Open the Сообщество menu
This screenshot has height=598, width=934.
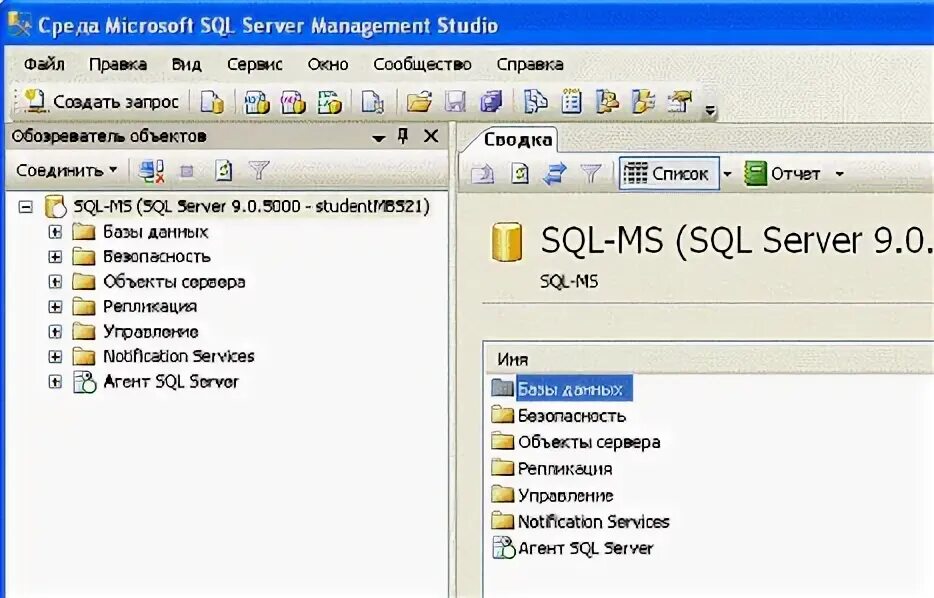[x=422, y=64]
